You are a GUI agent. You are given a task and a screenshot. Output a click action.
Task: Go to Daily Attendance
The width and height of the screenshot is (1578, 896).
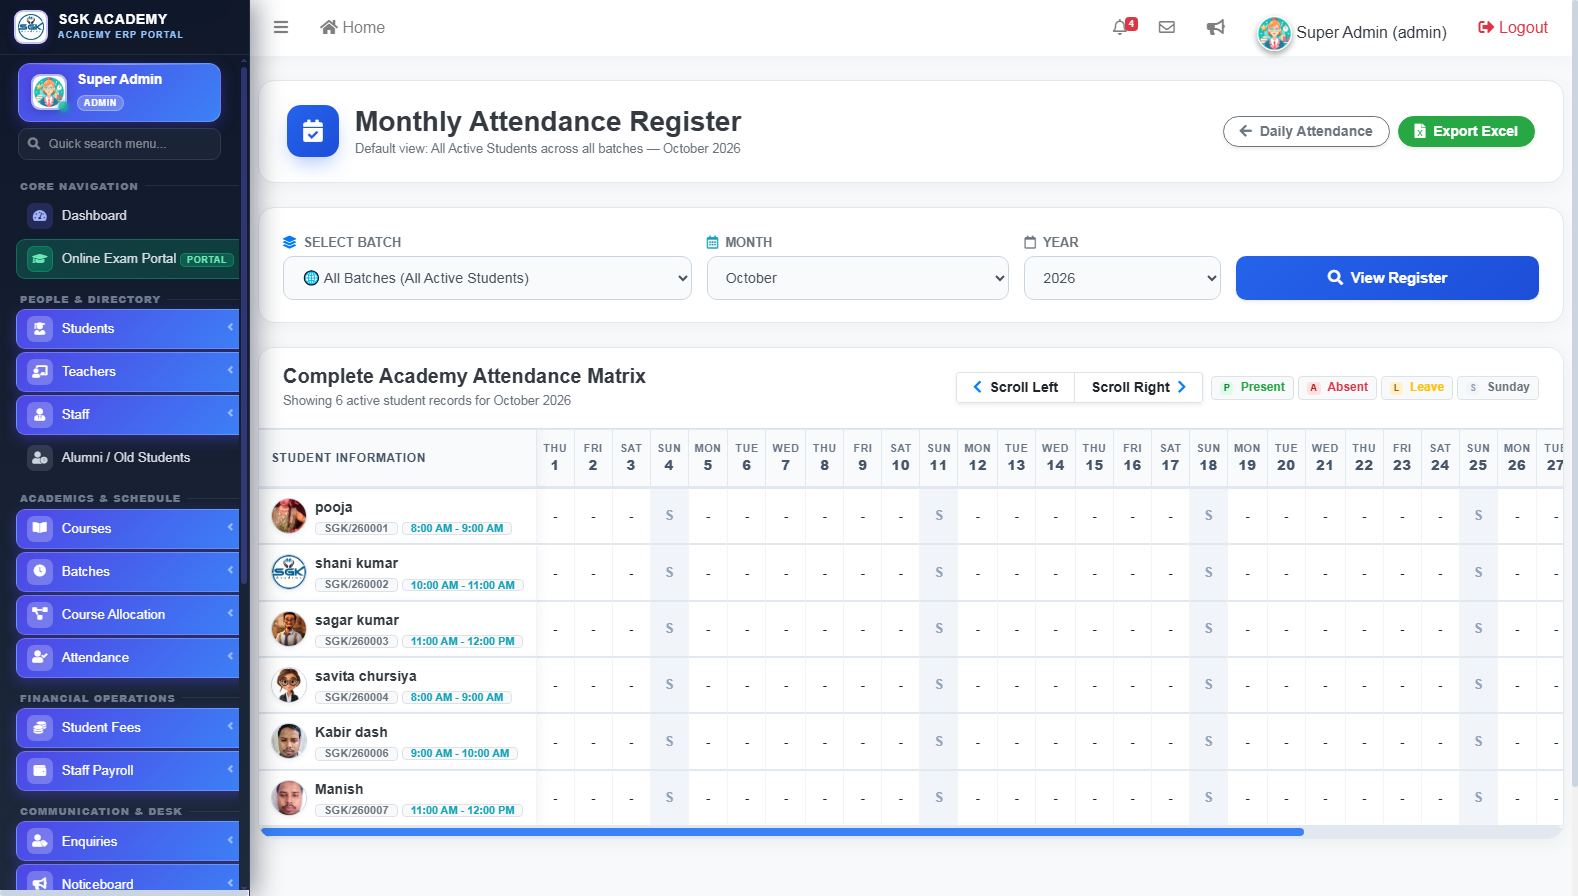(1306, 131)
